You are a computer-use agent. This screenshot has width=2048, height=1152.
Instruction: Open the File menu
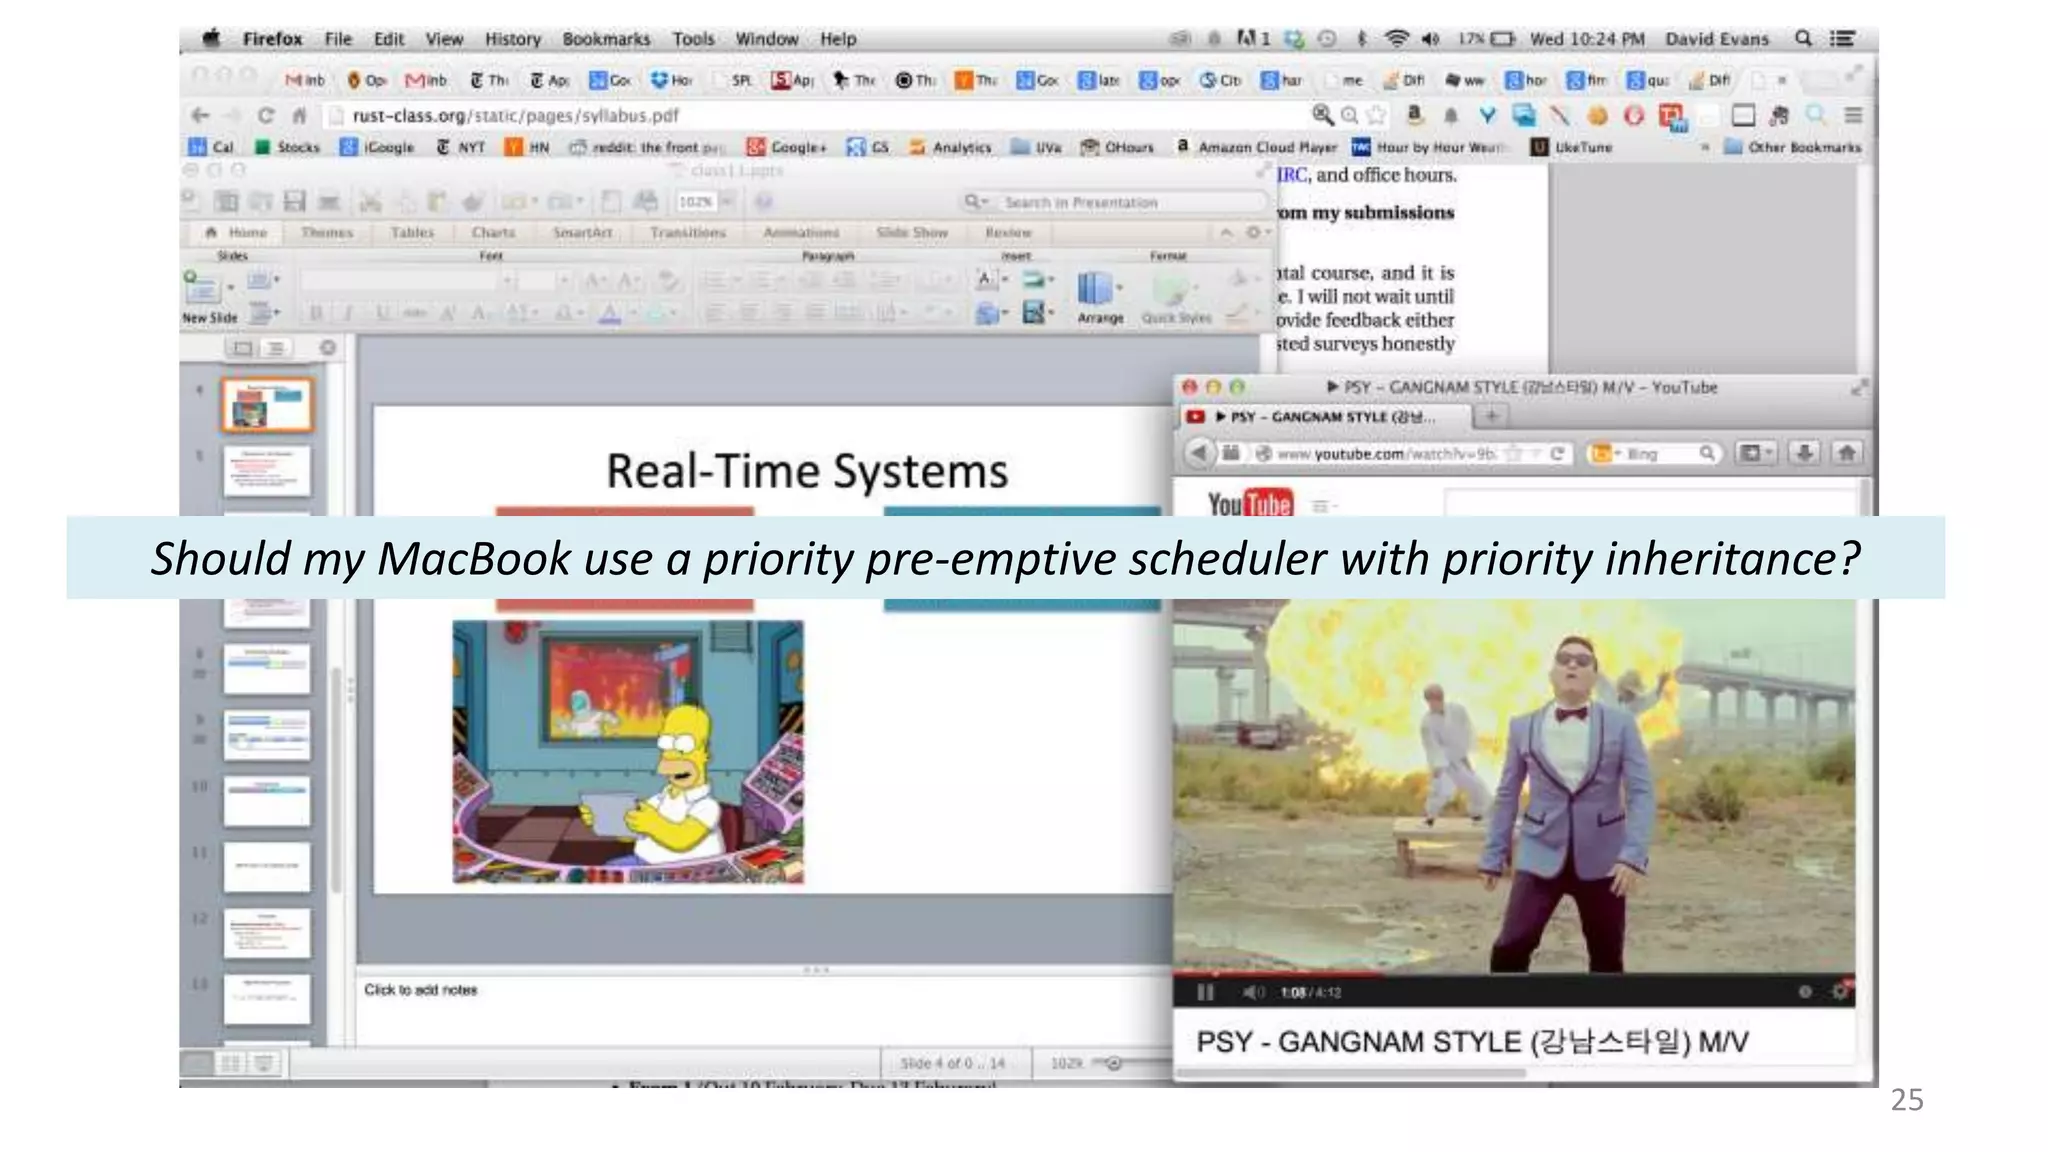pyautogui.click(x=338, y=39)
